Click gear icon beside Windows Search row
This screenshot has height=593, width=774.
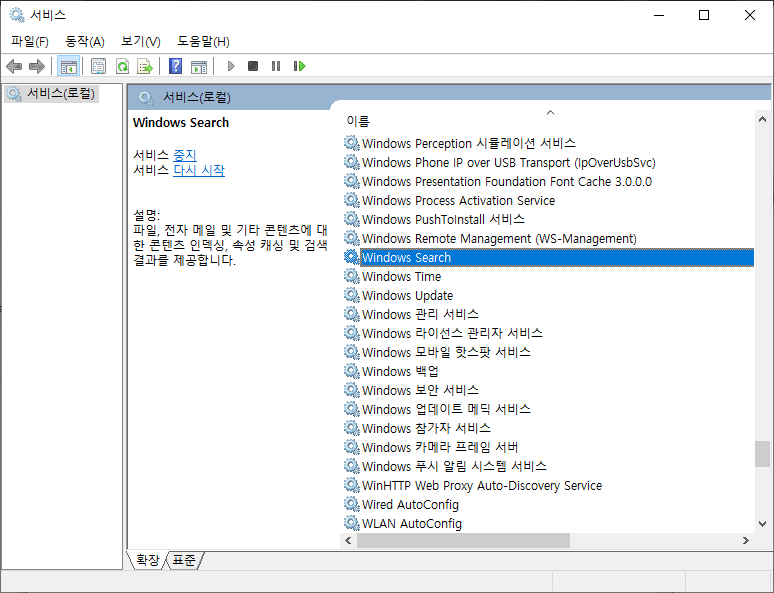tap(351, 257)
